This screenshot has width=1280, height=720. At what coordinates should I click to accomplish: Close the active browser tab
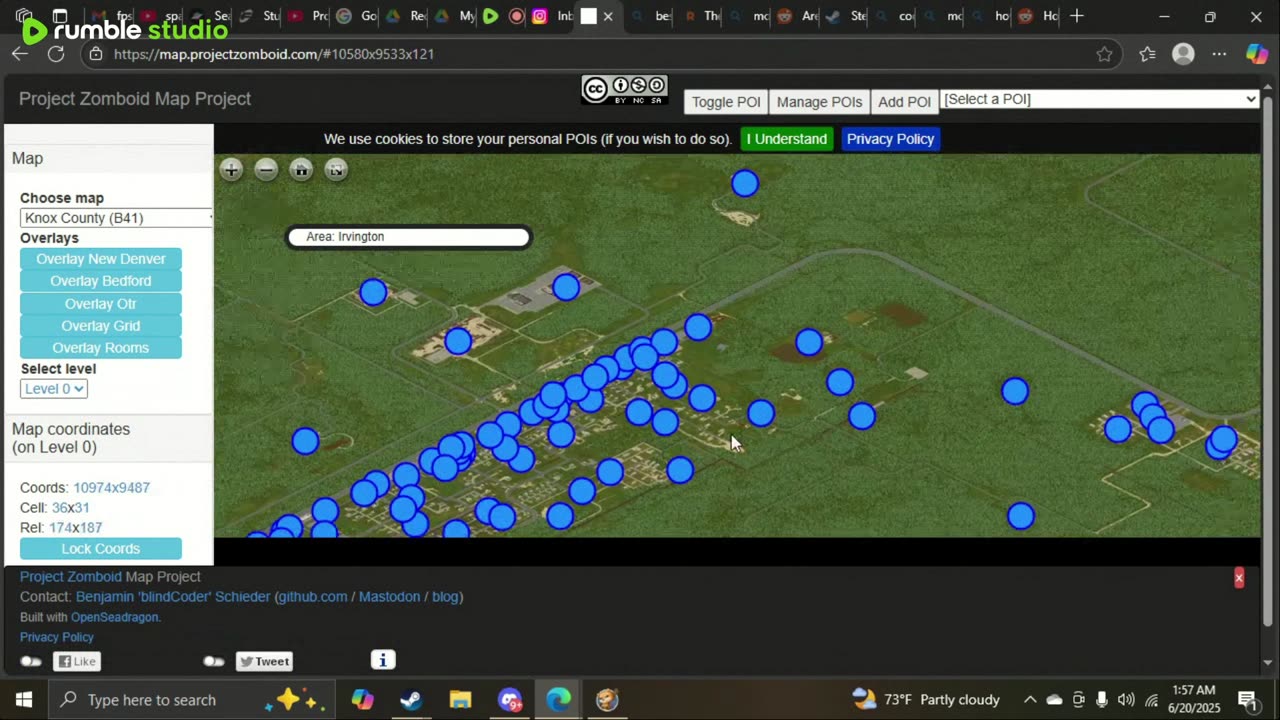coord(608,16)
